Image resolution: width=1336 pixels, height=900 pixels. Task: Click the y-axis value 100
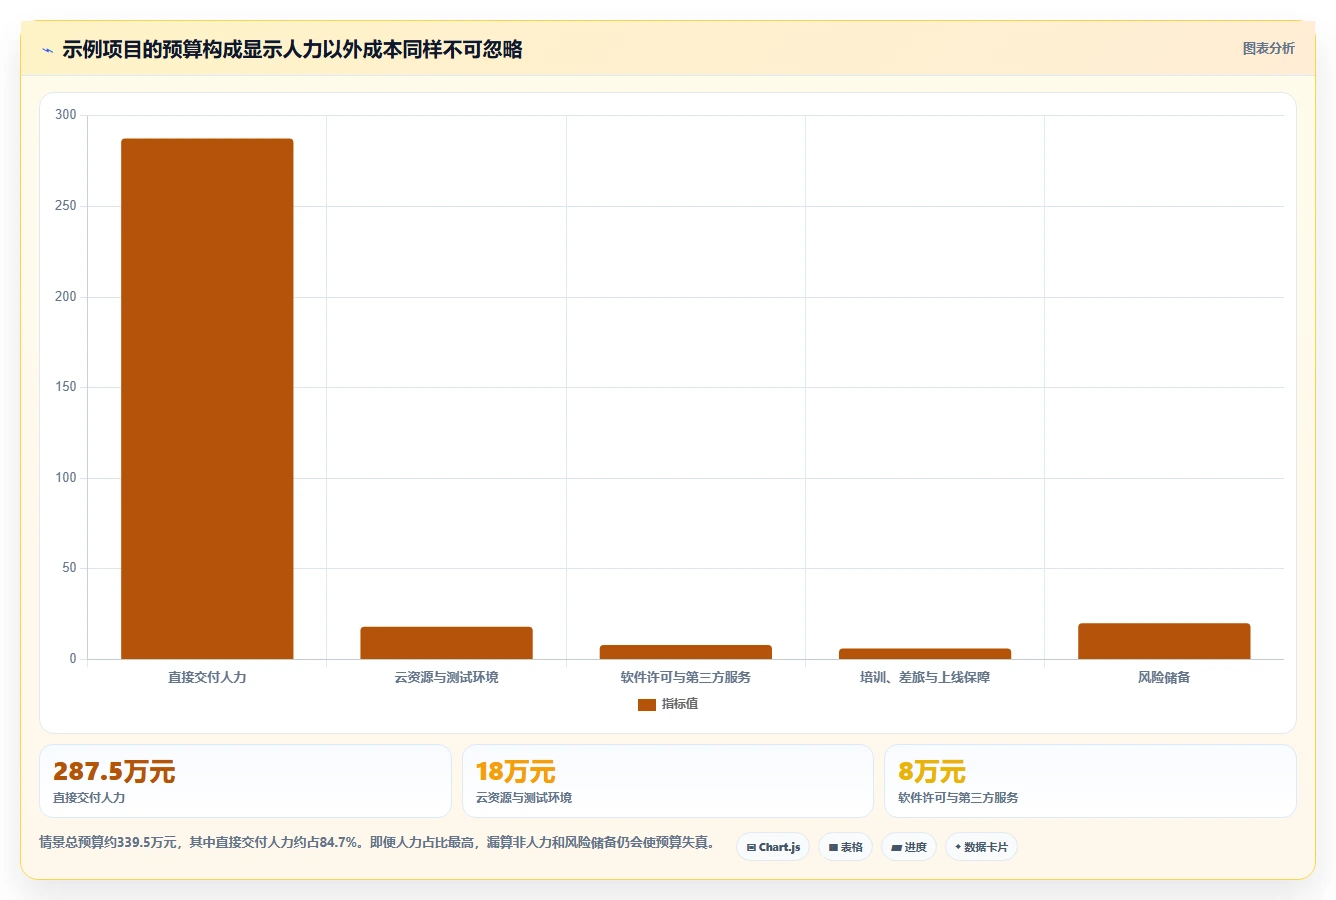[x=66, y=478]
